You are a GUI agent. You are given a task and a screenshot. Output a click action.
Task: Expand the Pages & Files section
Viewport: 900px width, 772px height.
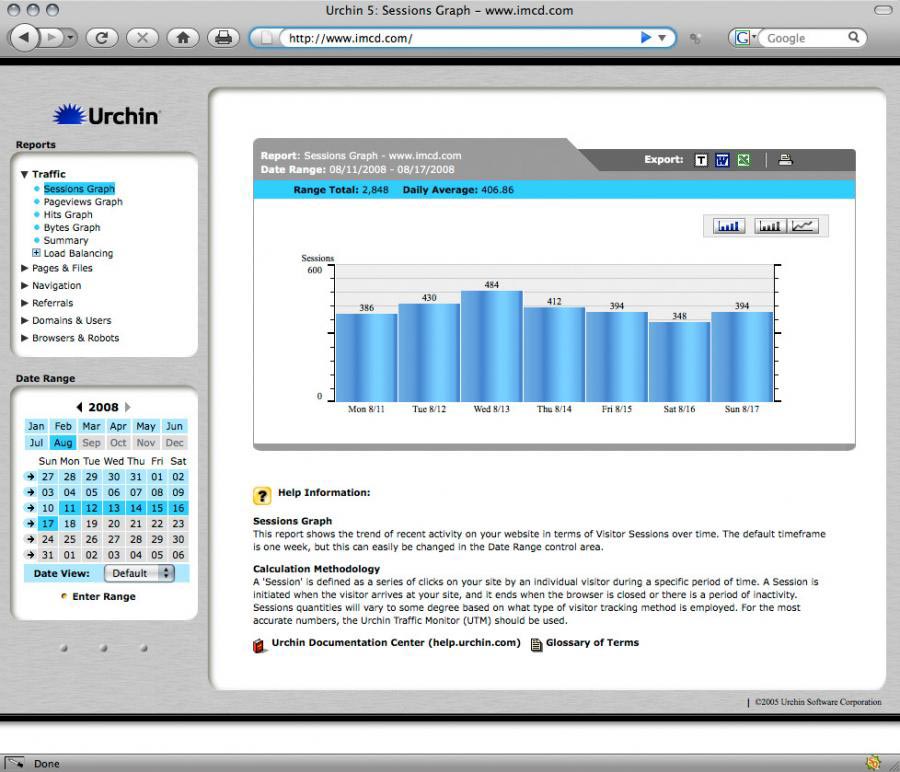(x=25, y=268)
